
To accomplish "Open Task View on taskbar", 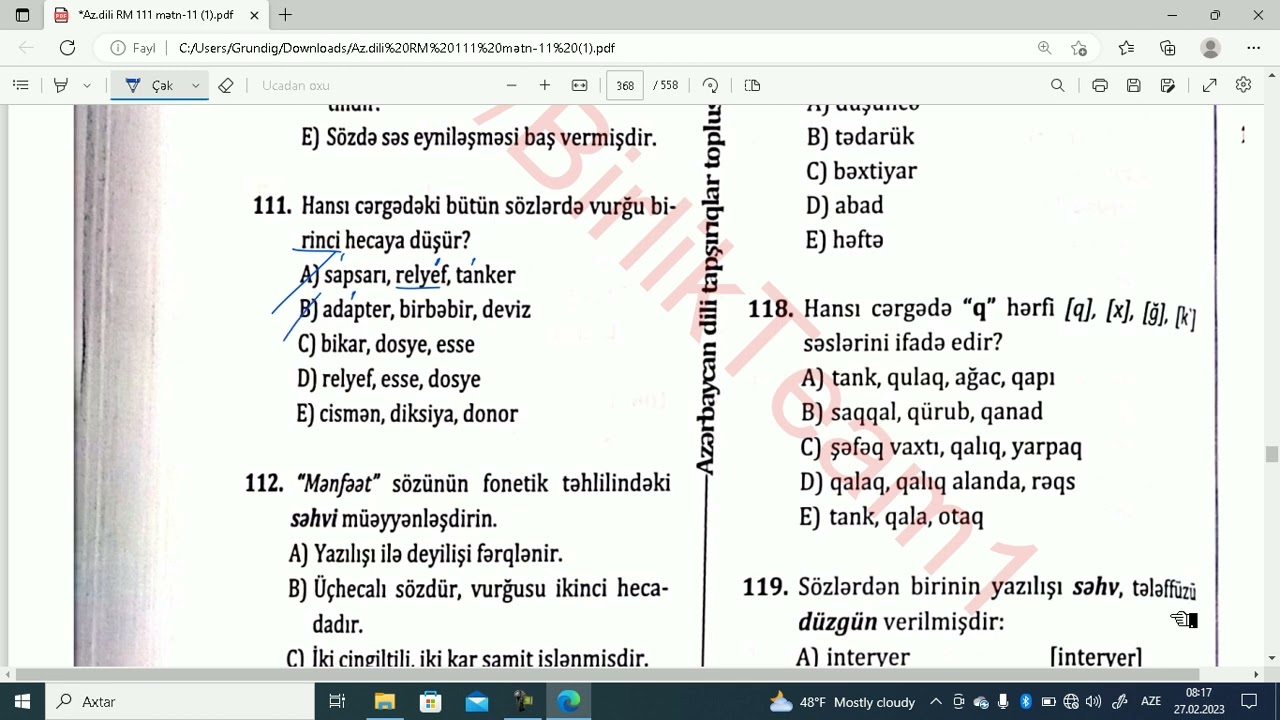I will [337, 701].
